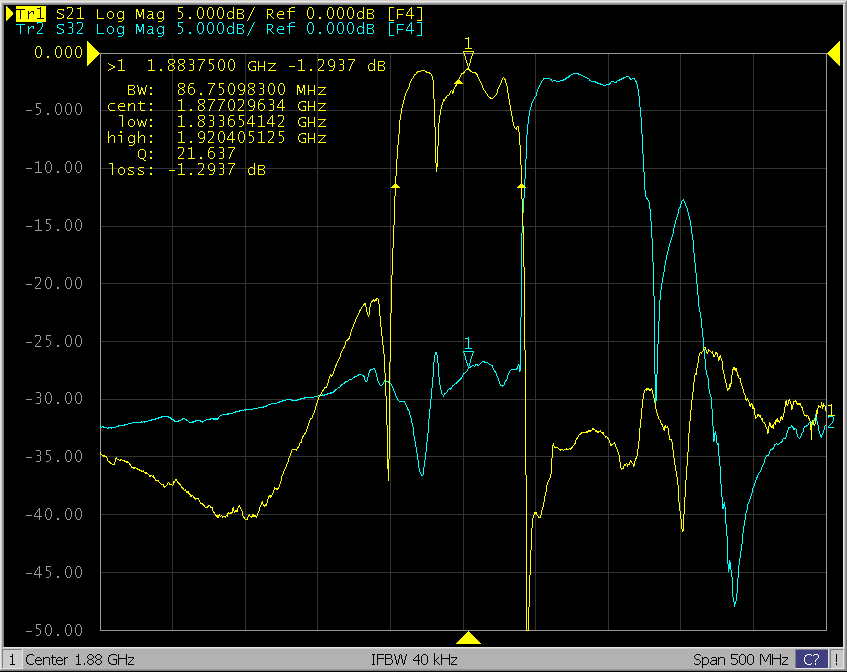Click the IFBW 40 kHz setting

click(x=414, y=660)
